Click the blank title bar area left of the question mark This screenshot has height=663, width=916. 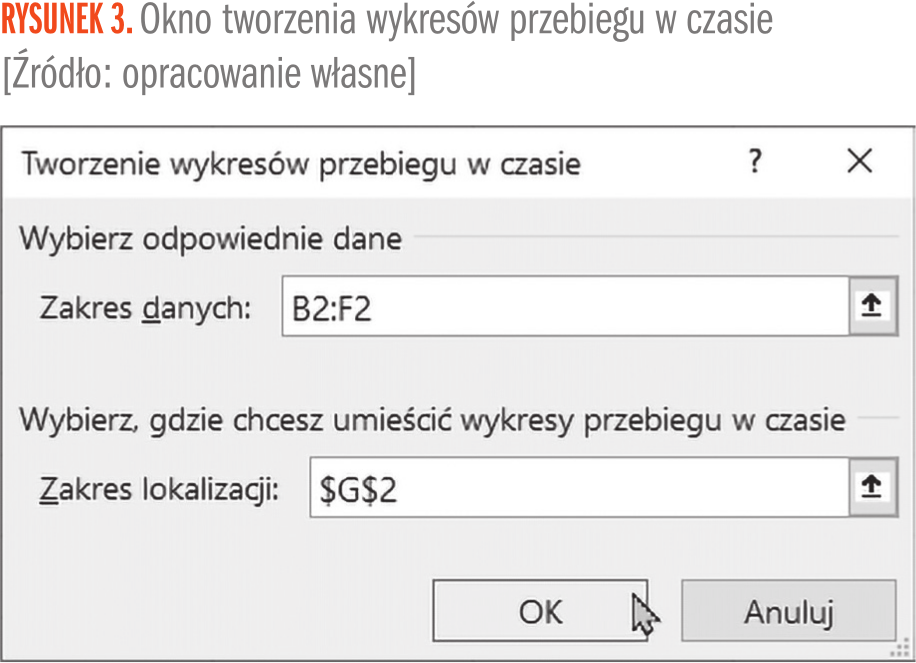[x=660, y=162]
